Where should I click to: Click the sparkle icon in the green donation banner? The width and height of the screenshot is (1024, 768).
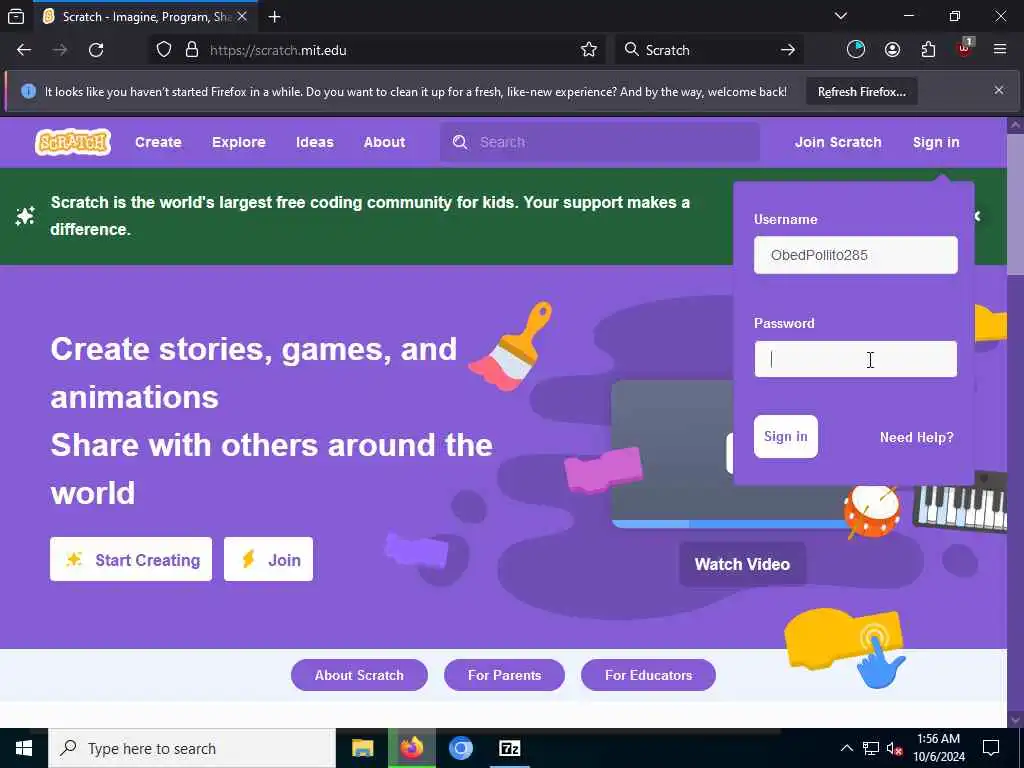pyautogui.click(x=25, y=216)
